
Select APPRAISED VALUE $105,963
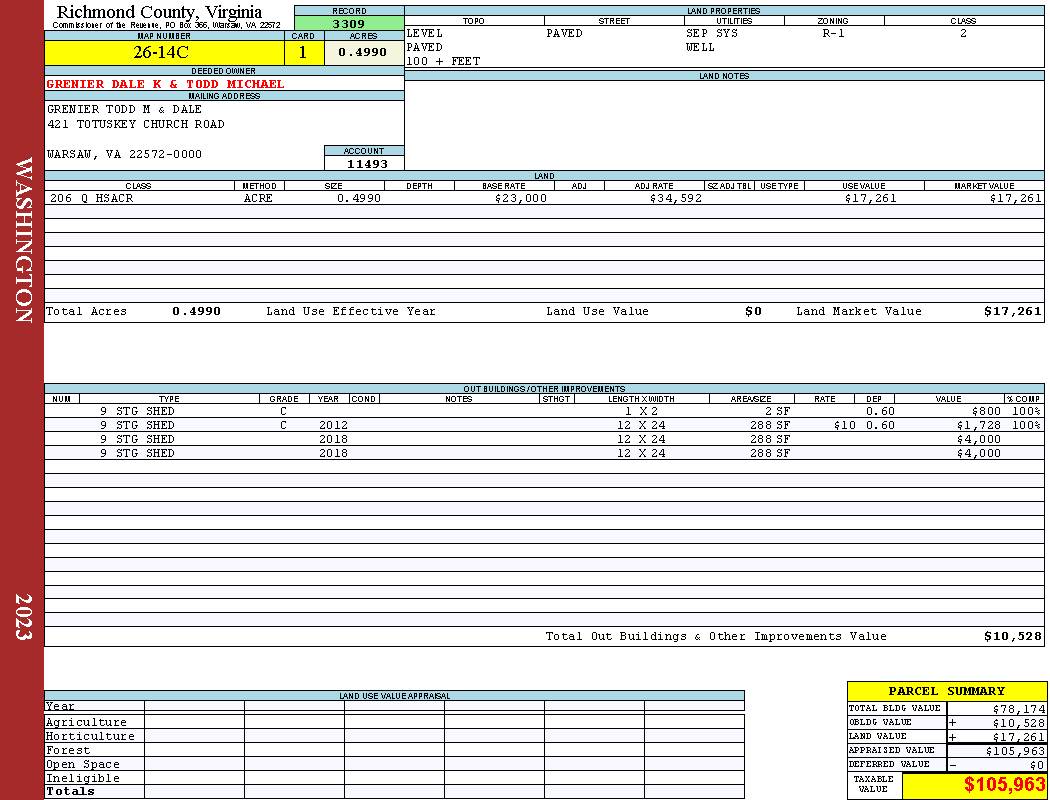(1015, 751)
